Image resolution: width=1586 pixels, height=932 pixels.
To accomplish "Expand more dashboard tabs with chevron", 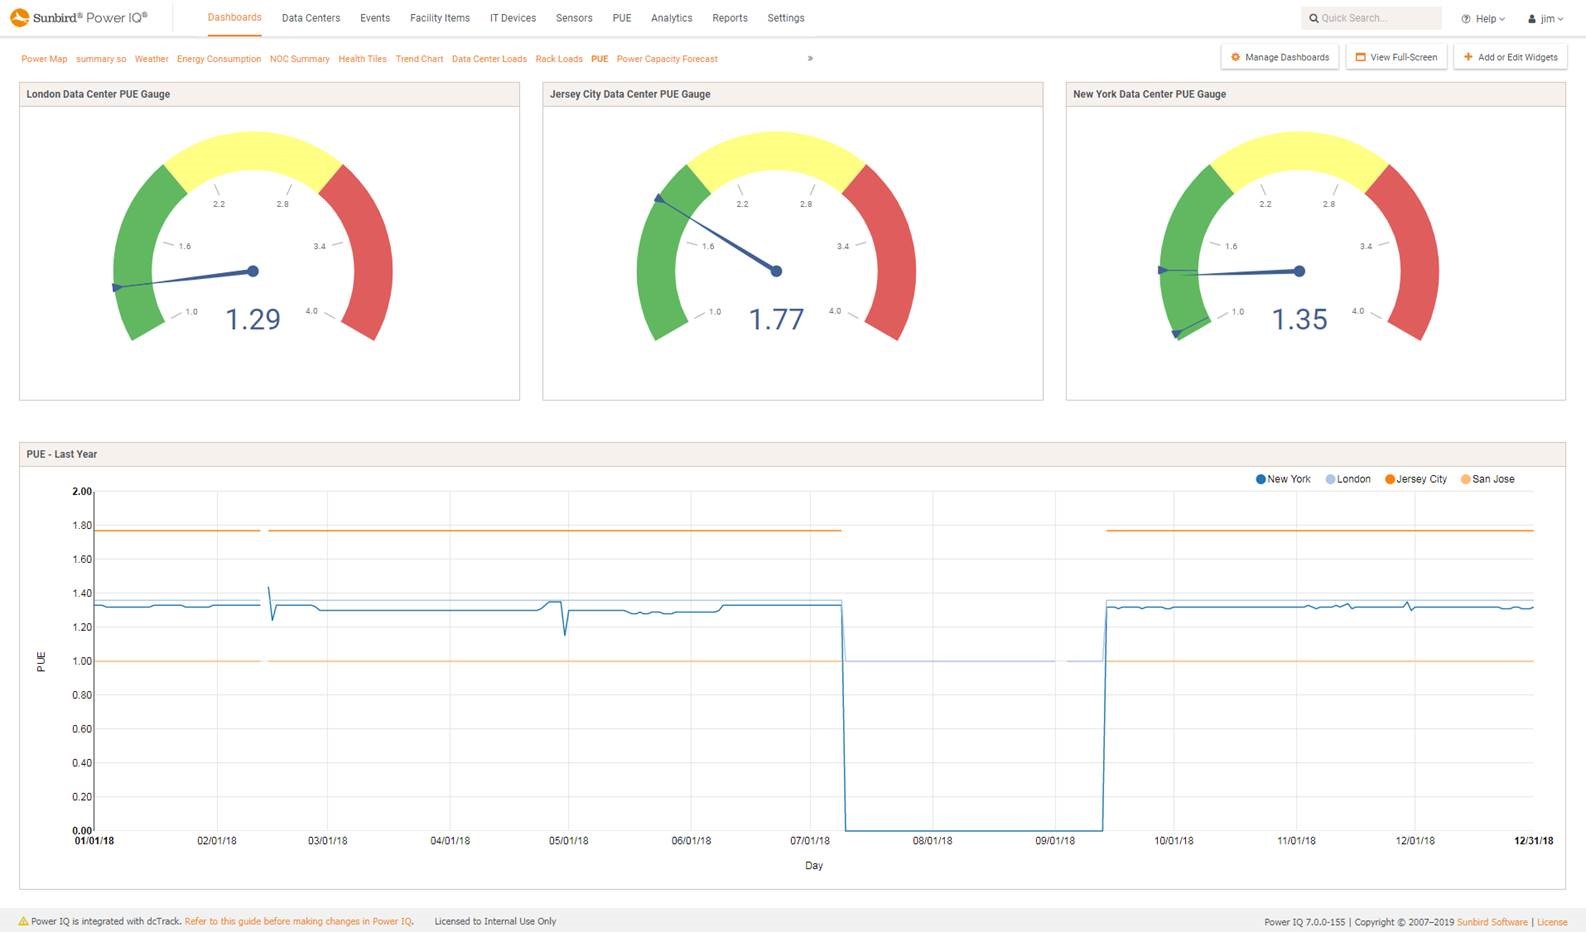I will 810,58.
